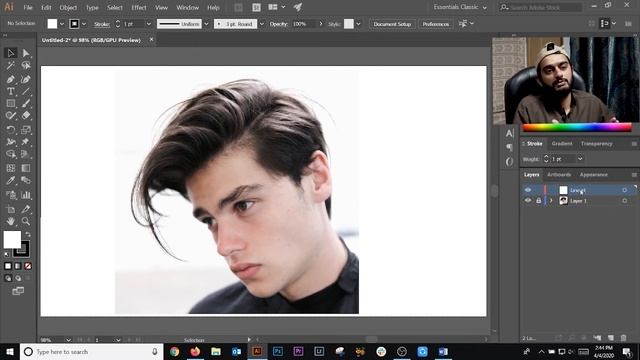Close the Untitled-2 document tab
640x360 pixels.
(x=151, y=40)
